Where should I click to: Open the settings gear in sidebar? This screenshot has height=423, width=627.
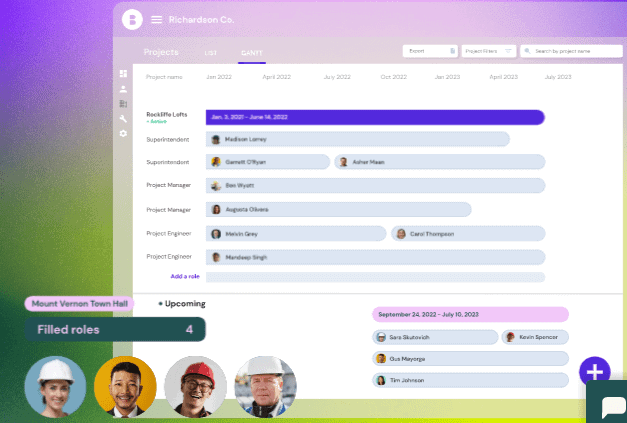[123, 134]
